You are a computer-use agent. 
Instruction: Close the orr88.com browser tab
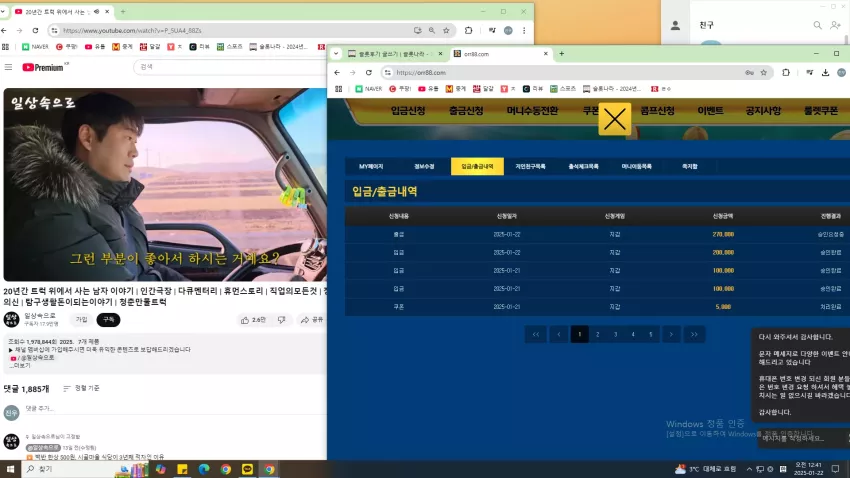[545, 54]
